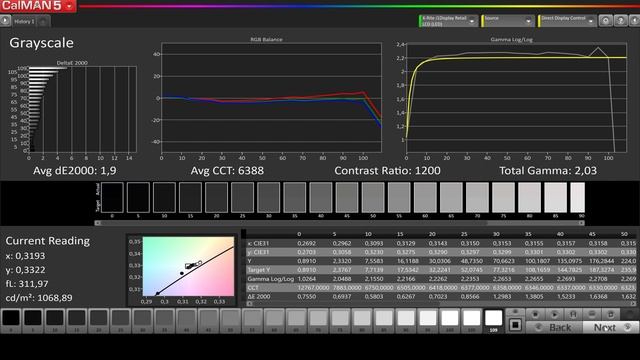Open the CalMAN 5 main menu arrow
This screenshot has height=360, width=640.
tap(69, 6)
